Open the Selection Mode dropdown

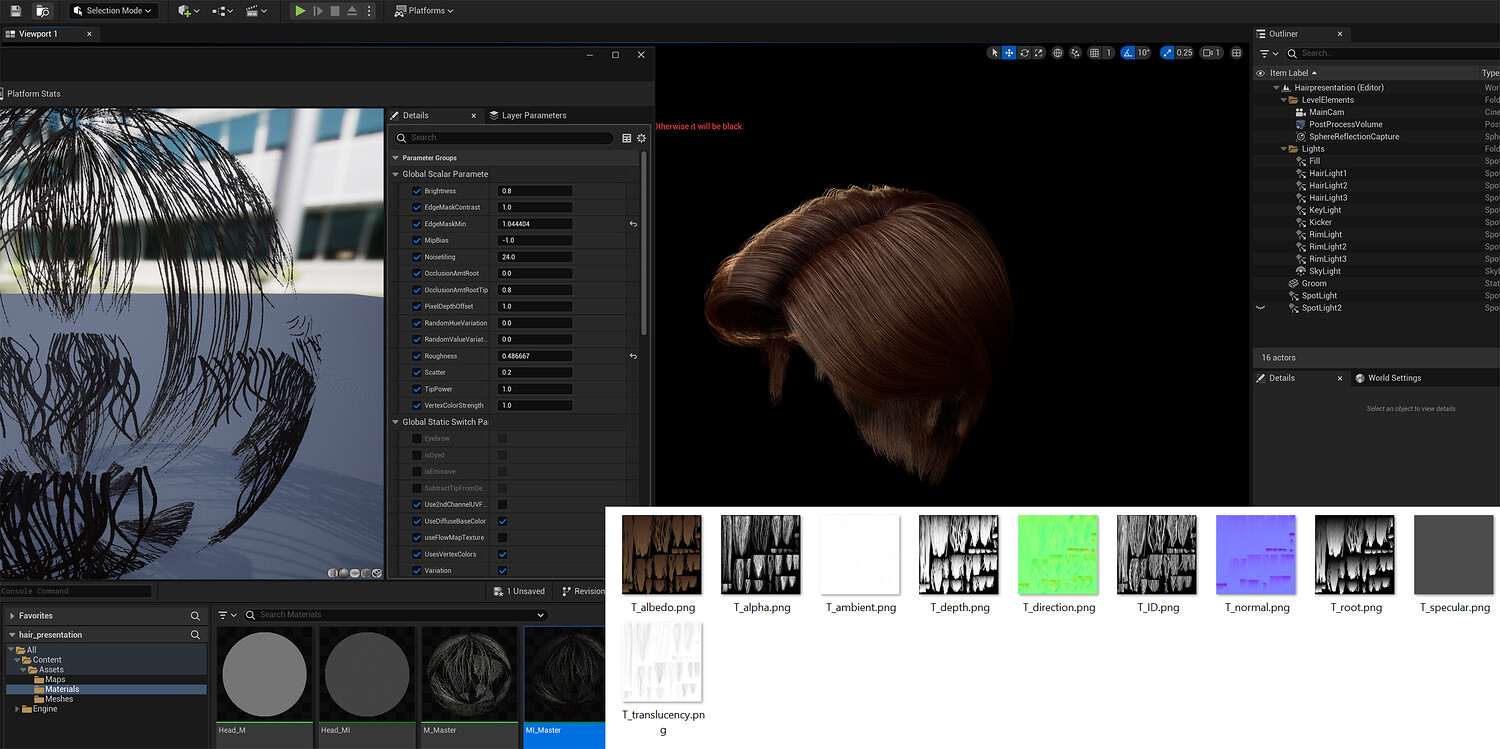[x=114, y=11]
